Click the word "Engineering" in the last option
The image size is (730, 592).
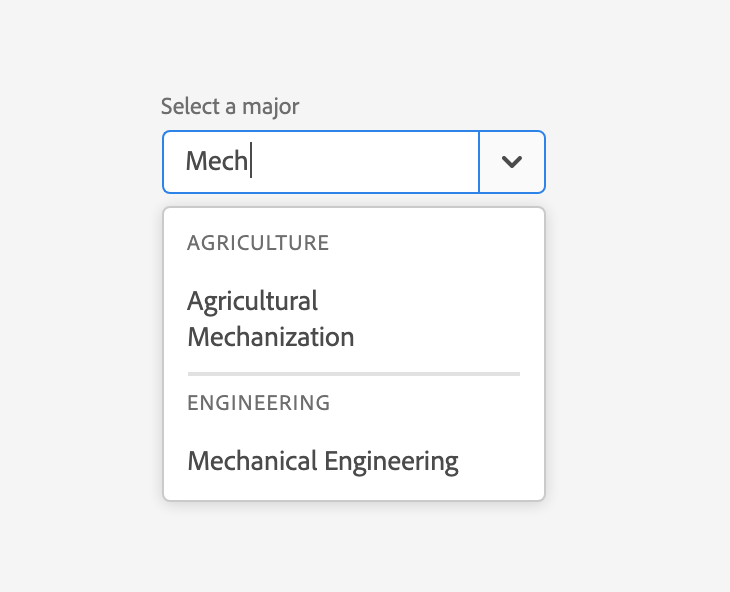point(391,461)
